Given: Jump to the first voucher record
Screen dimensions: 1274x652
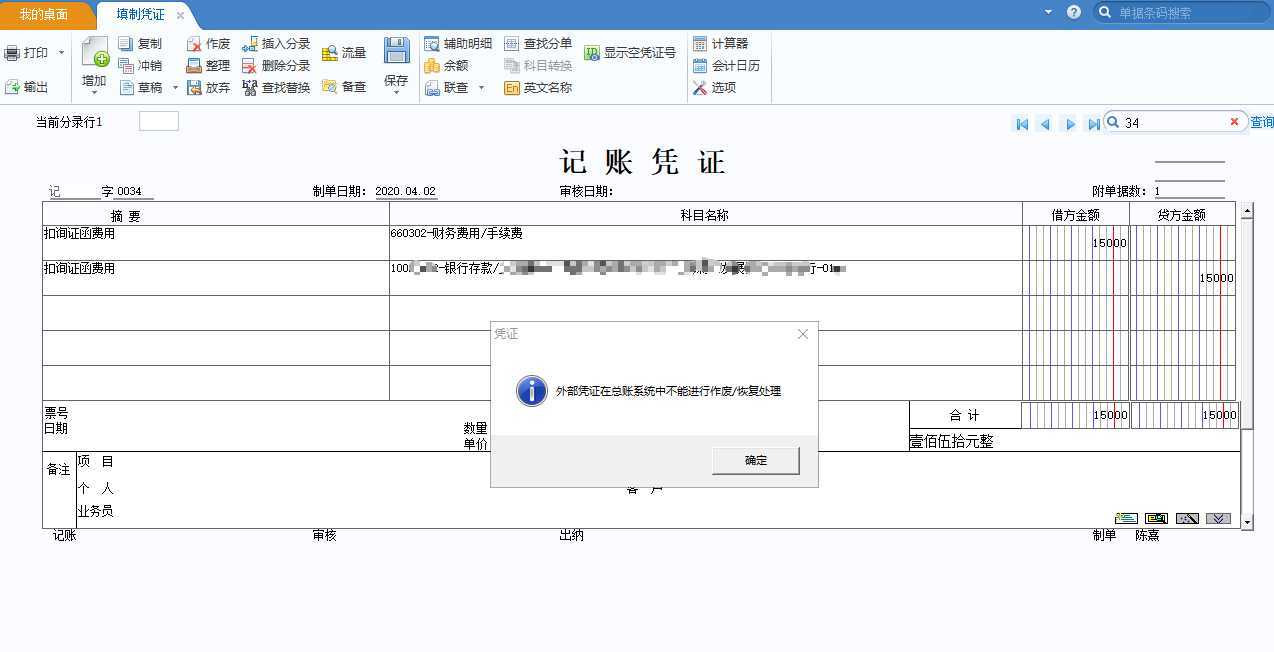Looking at the screenshot, I should click(1021, 124).
